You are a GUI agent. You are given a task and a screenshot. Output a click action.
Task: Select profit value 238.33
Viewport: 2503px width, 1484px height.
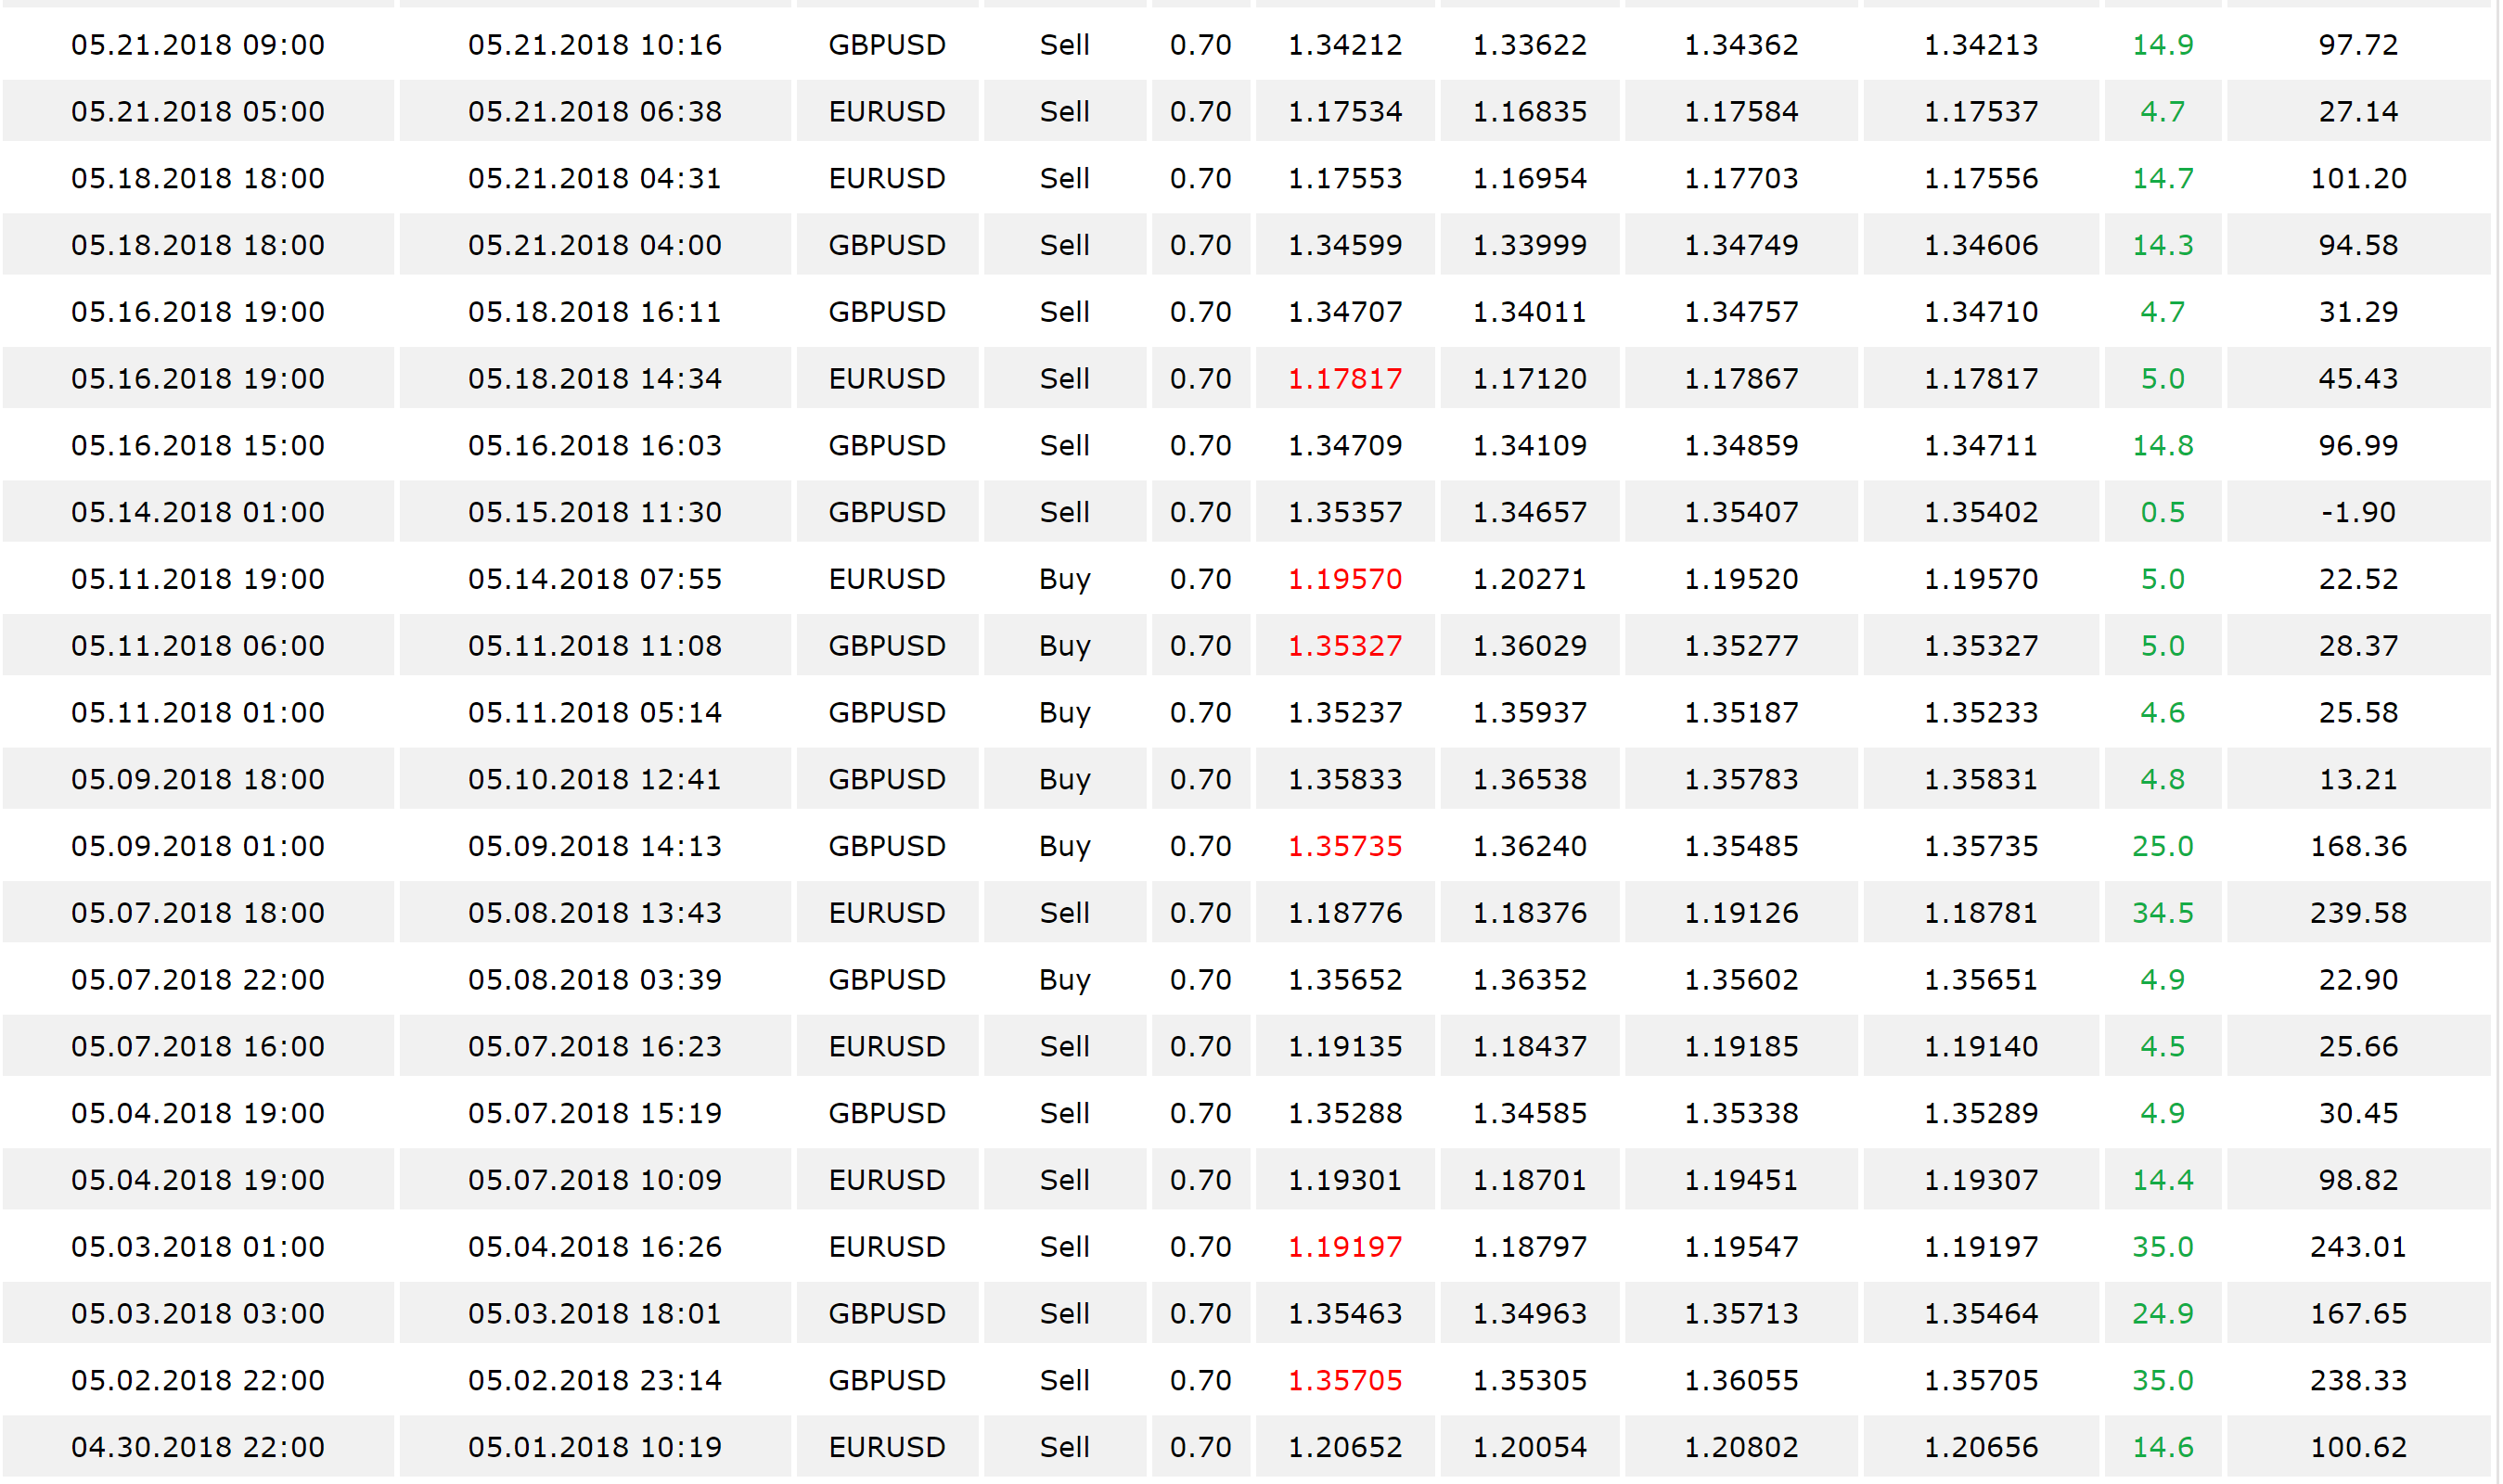point(2359,1381)
